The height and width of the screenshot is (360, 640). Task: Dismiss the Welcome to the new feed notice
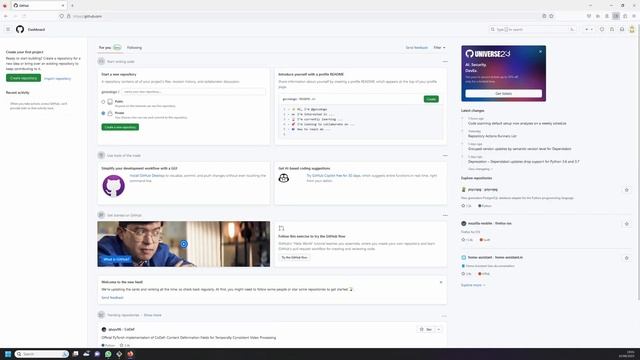click(x=441, y=282)
